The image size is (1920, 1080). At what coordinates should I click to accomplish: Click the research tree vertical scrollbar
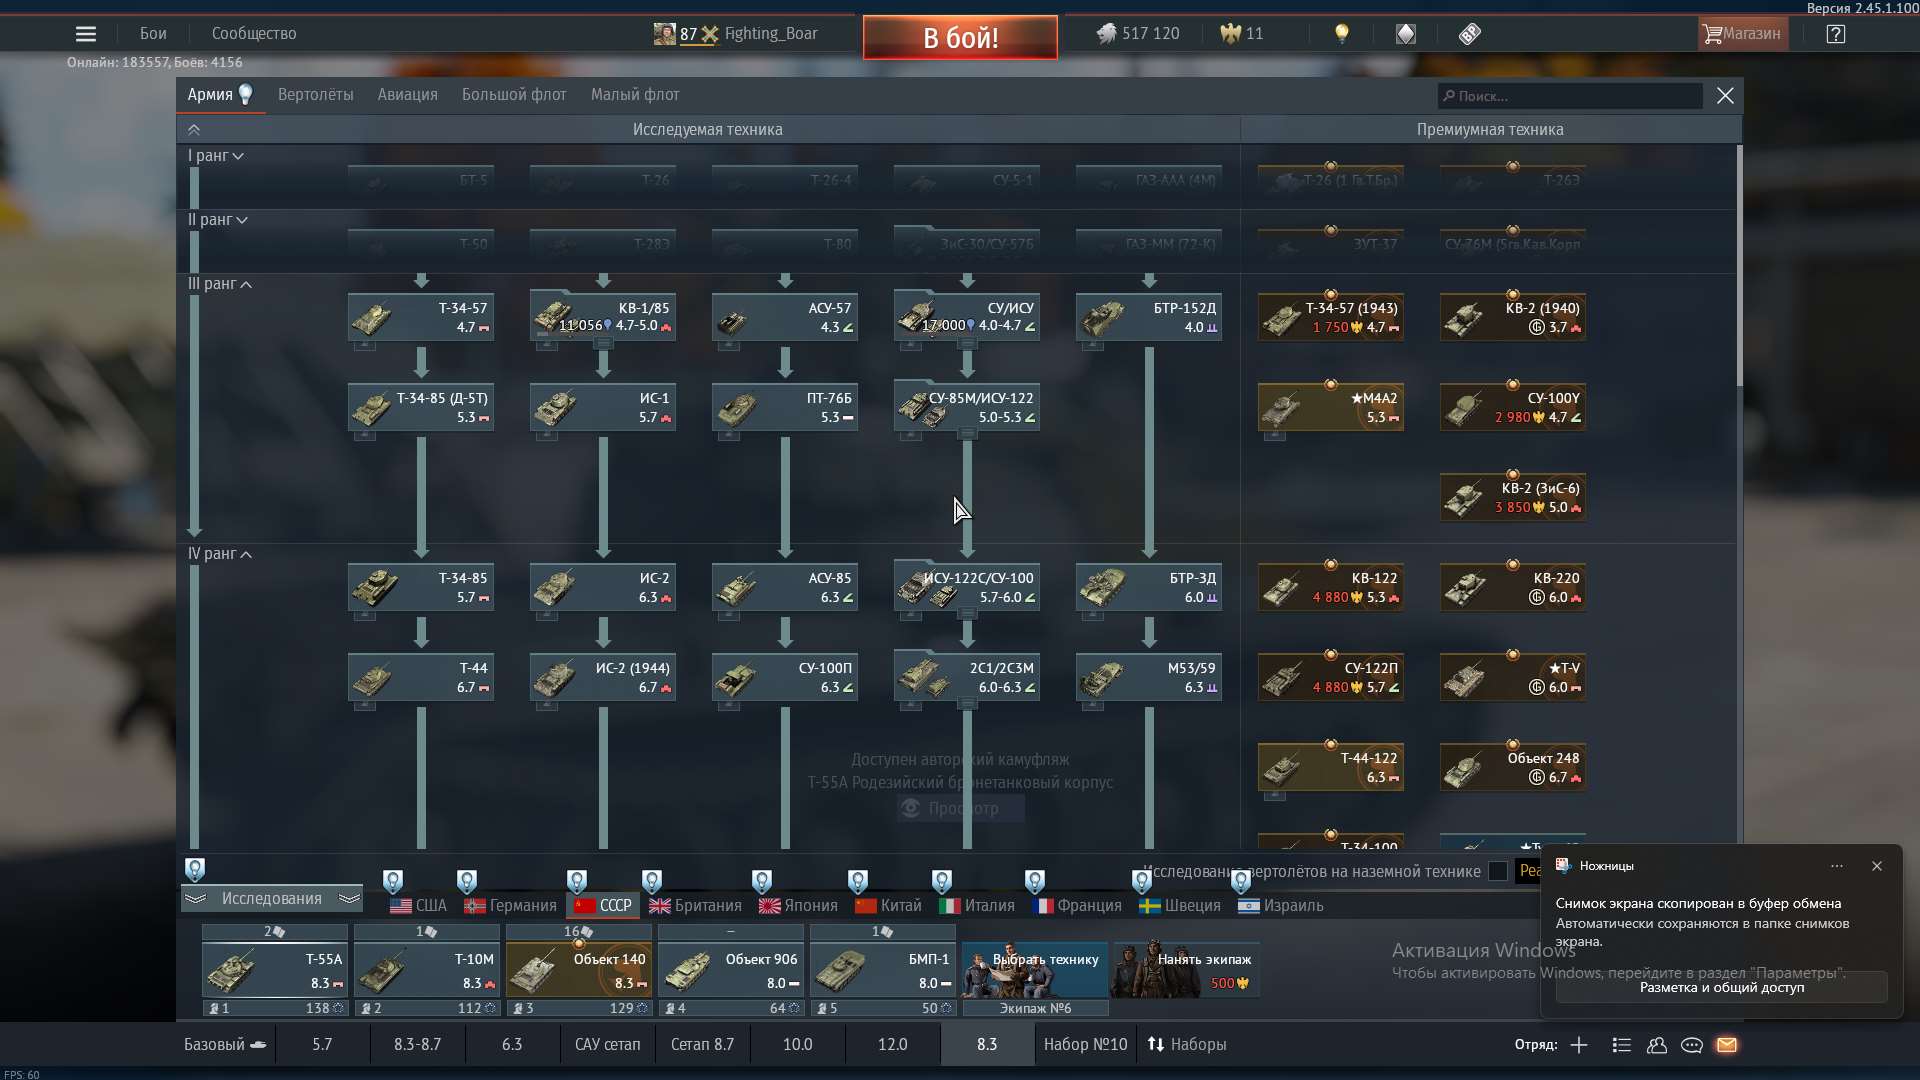[x=1739, y=266]
